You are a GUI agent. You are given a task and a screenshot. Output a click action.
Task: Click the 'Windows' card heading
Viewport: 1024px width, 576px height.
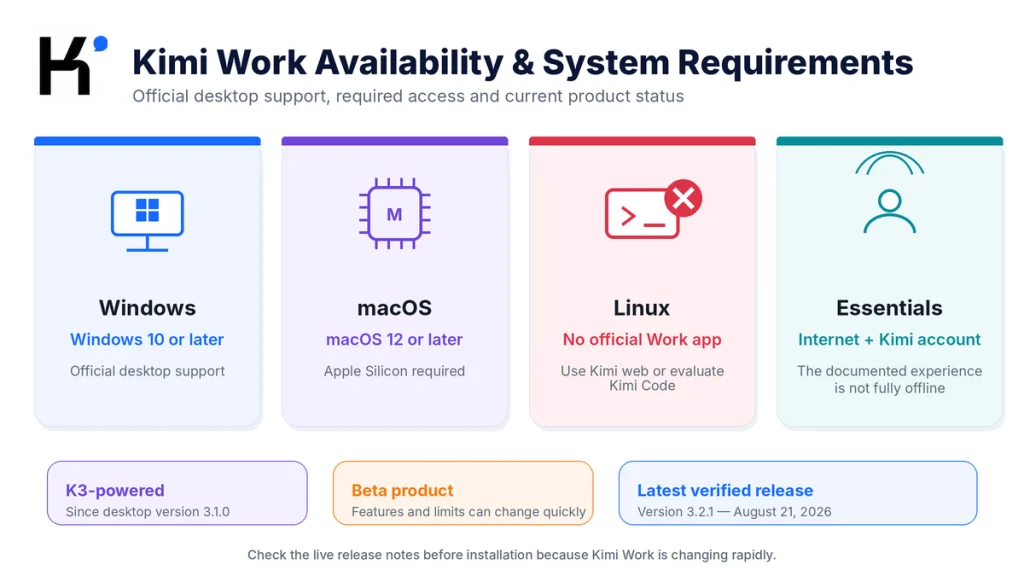147,308
